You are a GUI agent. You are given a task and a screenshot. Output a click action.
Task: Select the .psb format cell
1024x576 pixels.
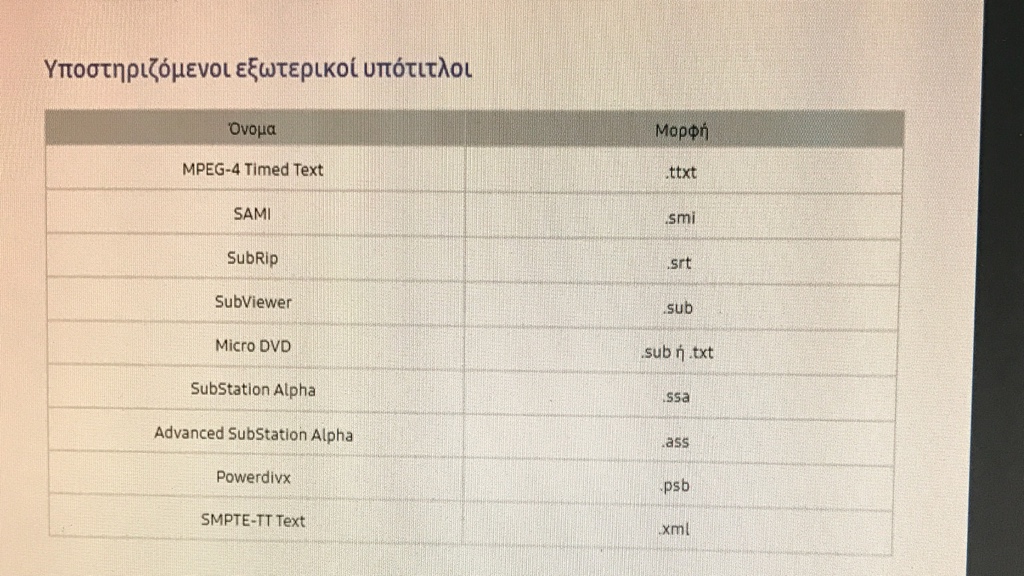[675, 486]
